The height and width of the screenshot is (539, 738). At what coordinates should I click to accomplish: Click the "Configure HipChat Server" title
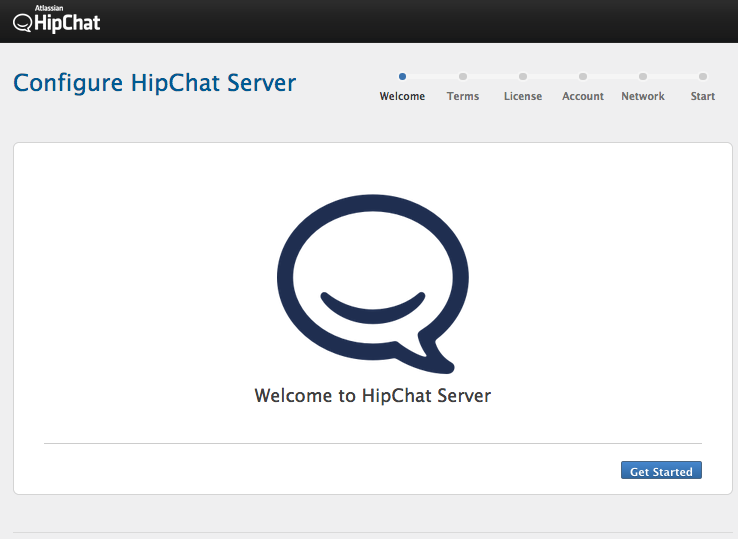[154, 83]
